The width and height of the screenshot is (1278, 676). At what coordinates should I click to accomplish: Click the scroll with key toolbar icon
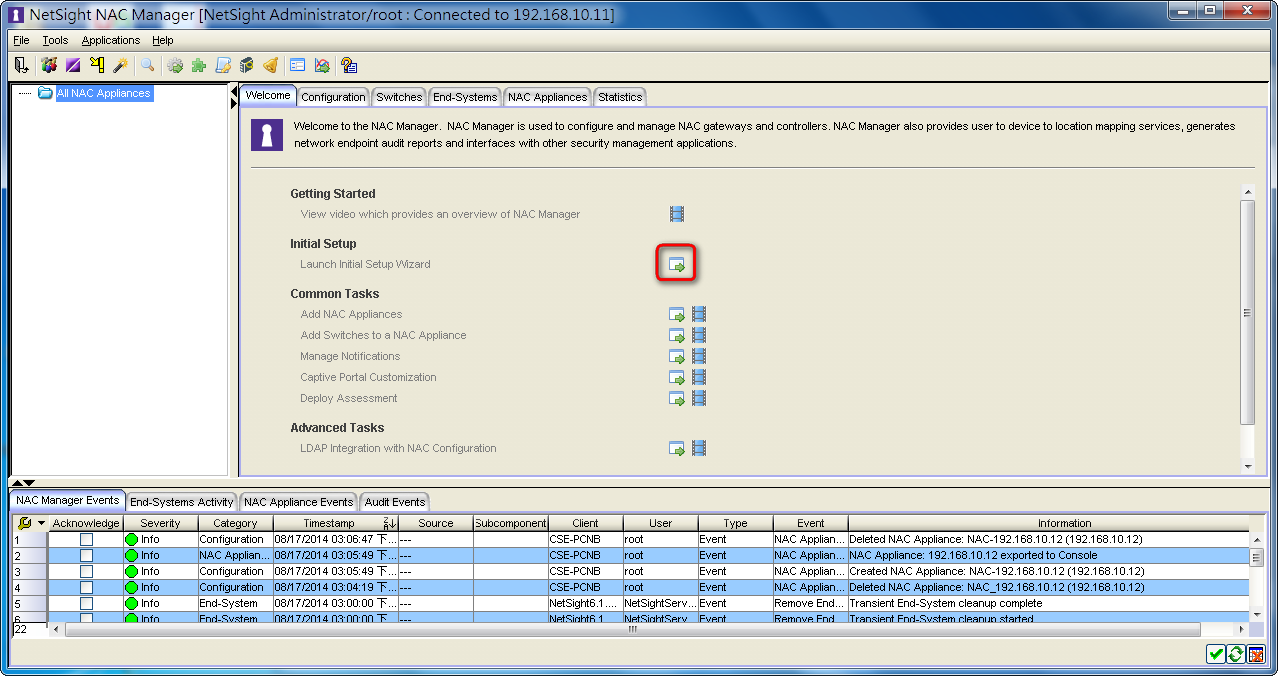point(223,65)
